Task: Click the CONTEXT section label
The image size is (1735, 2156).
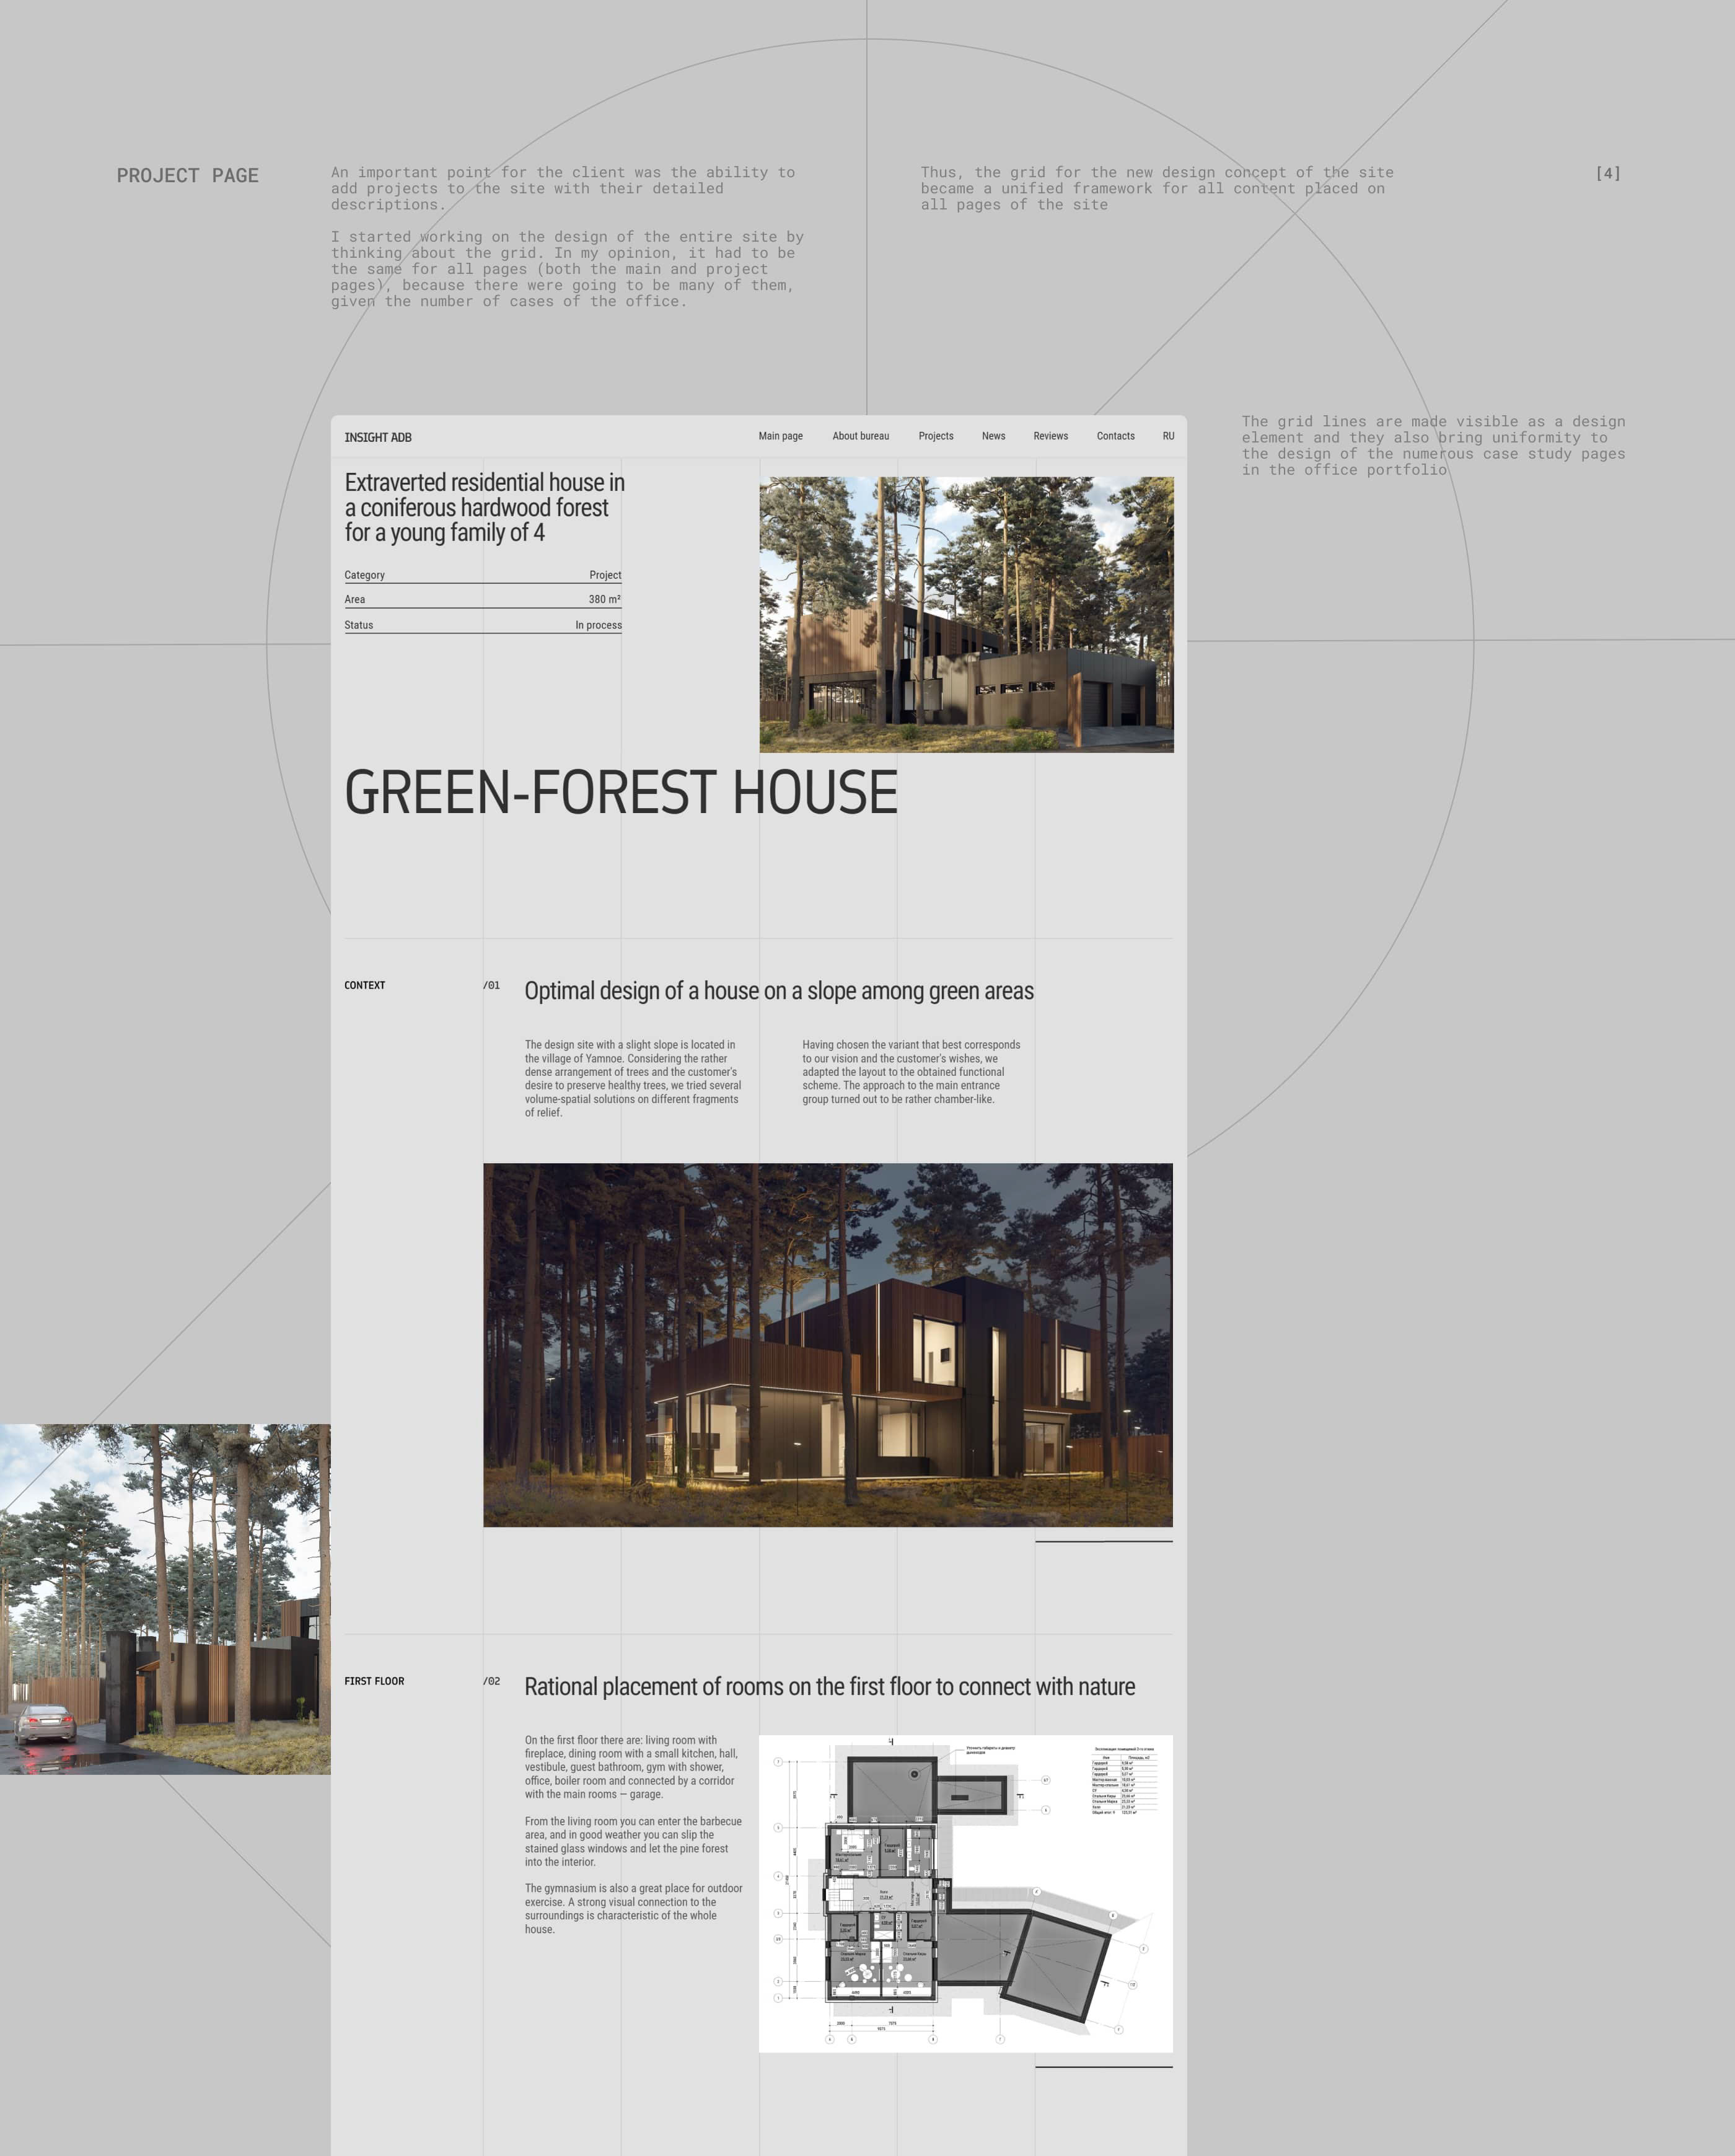Action: [x=364, y=985]
